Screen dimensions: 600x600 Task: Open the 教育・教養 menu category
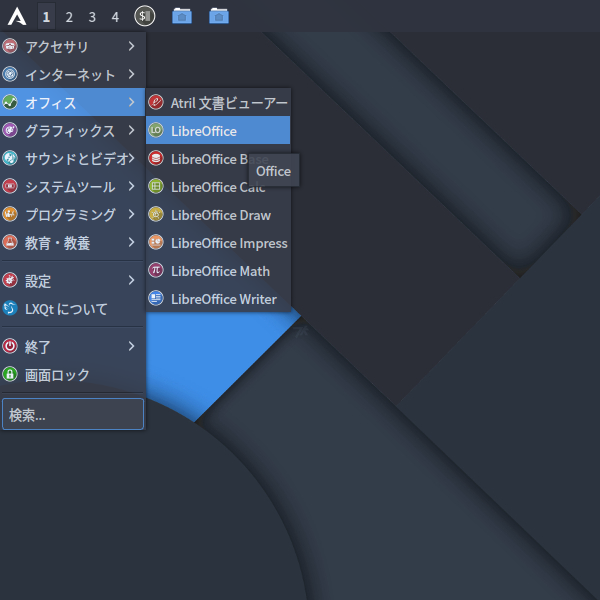click(73, 242)
